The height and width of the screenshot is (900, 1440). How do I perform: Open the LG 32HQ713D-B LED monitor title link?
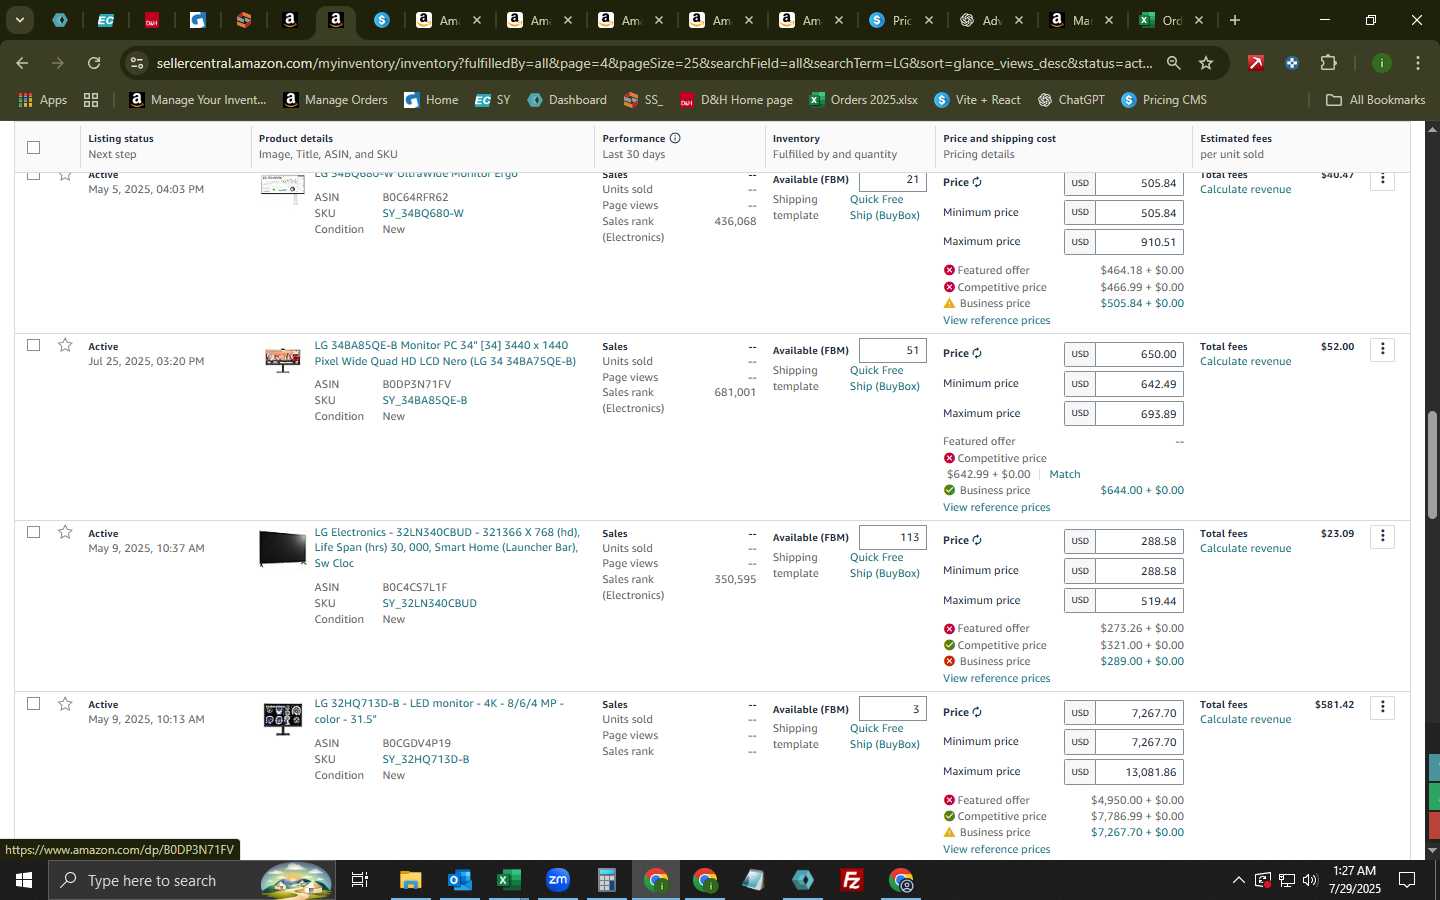(x=439, y=711)
